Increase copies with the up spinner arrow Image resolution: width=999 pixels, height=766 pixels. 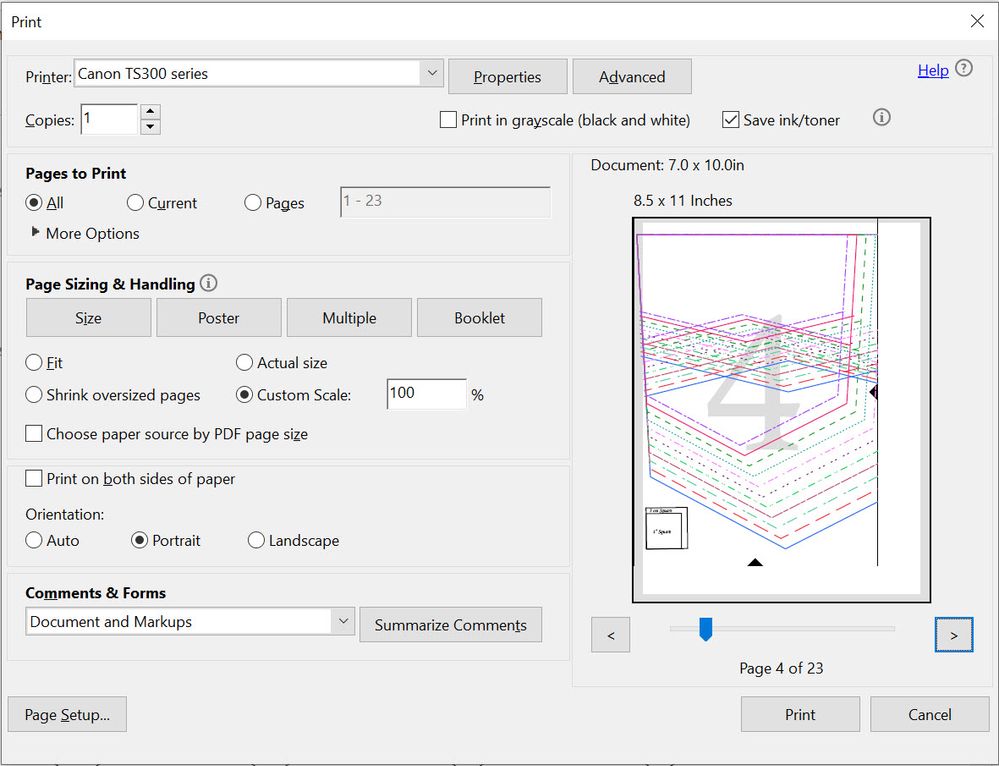pos(150,111)
